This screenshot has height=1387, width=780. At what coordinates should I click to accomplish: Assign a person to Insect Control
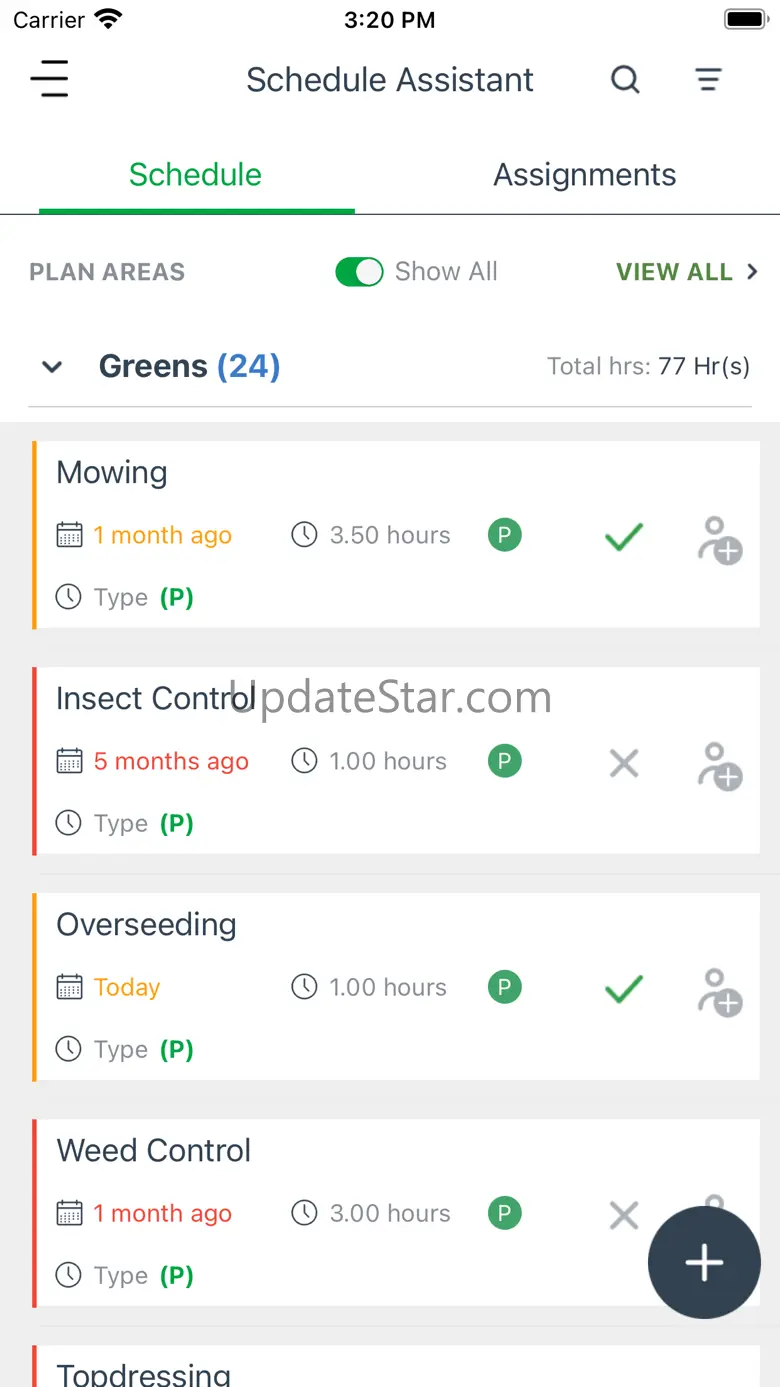(719, 766)
